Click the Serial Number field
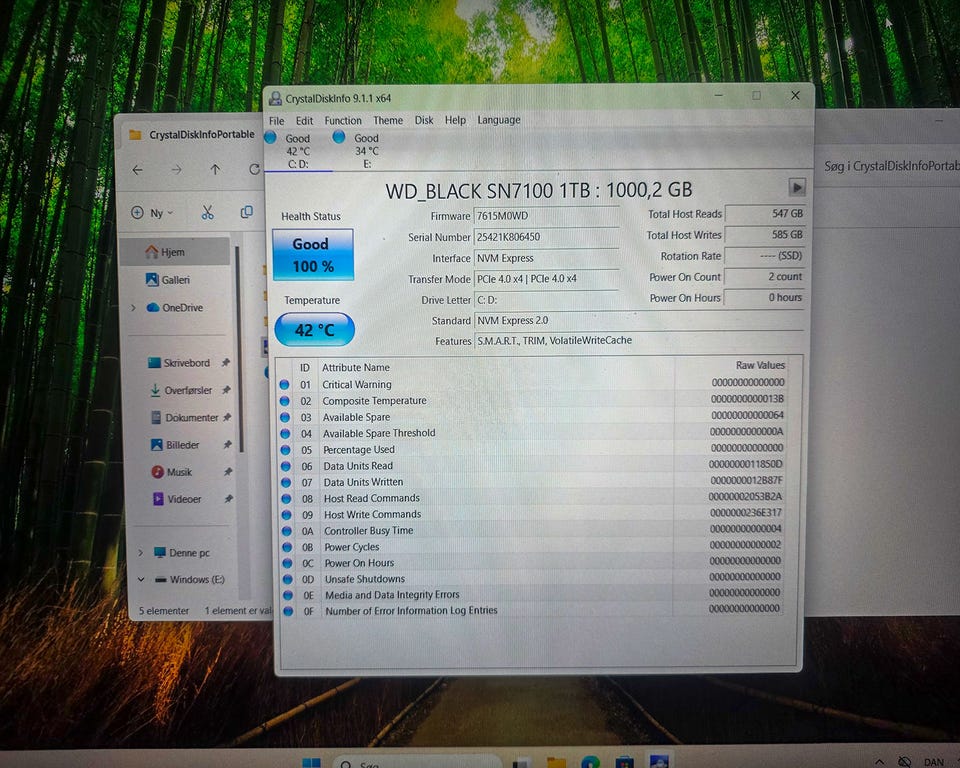This screenshot has width=960, height=768. [x=546, y=237]
